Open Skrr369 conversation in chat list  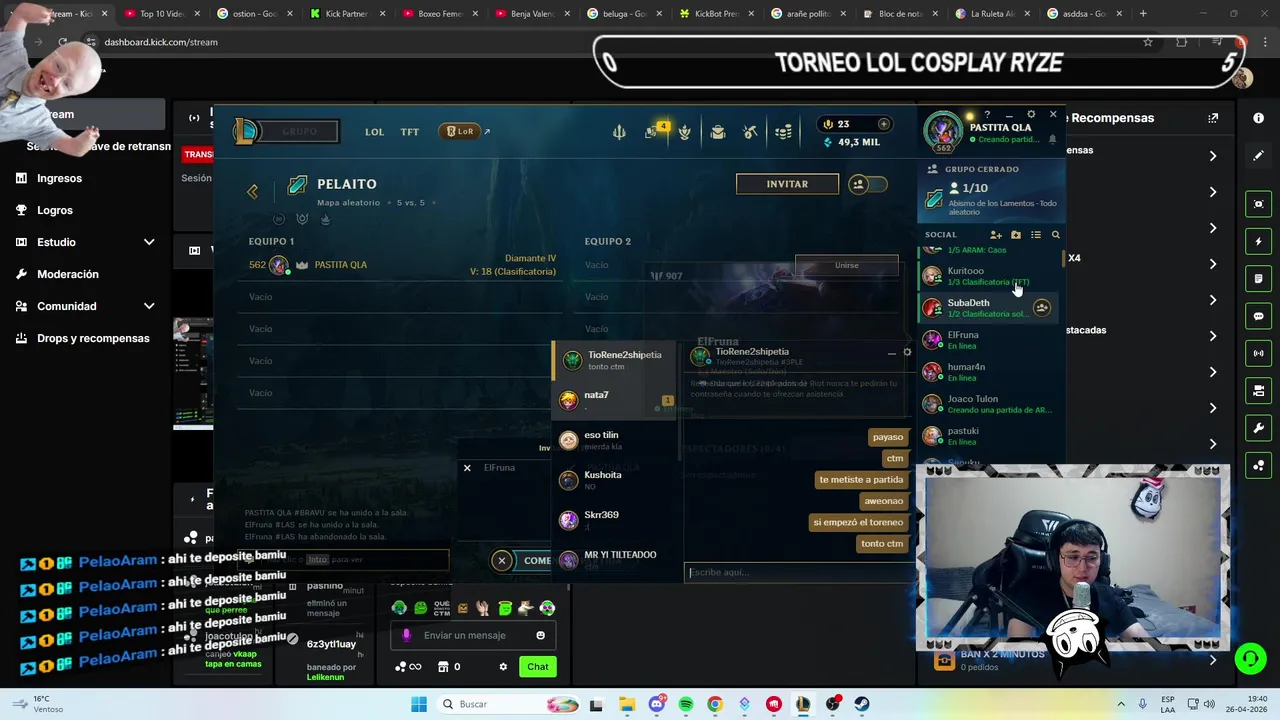[615, 520]
